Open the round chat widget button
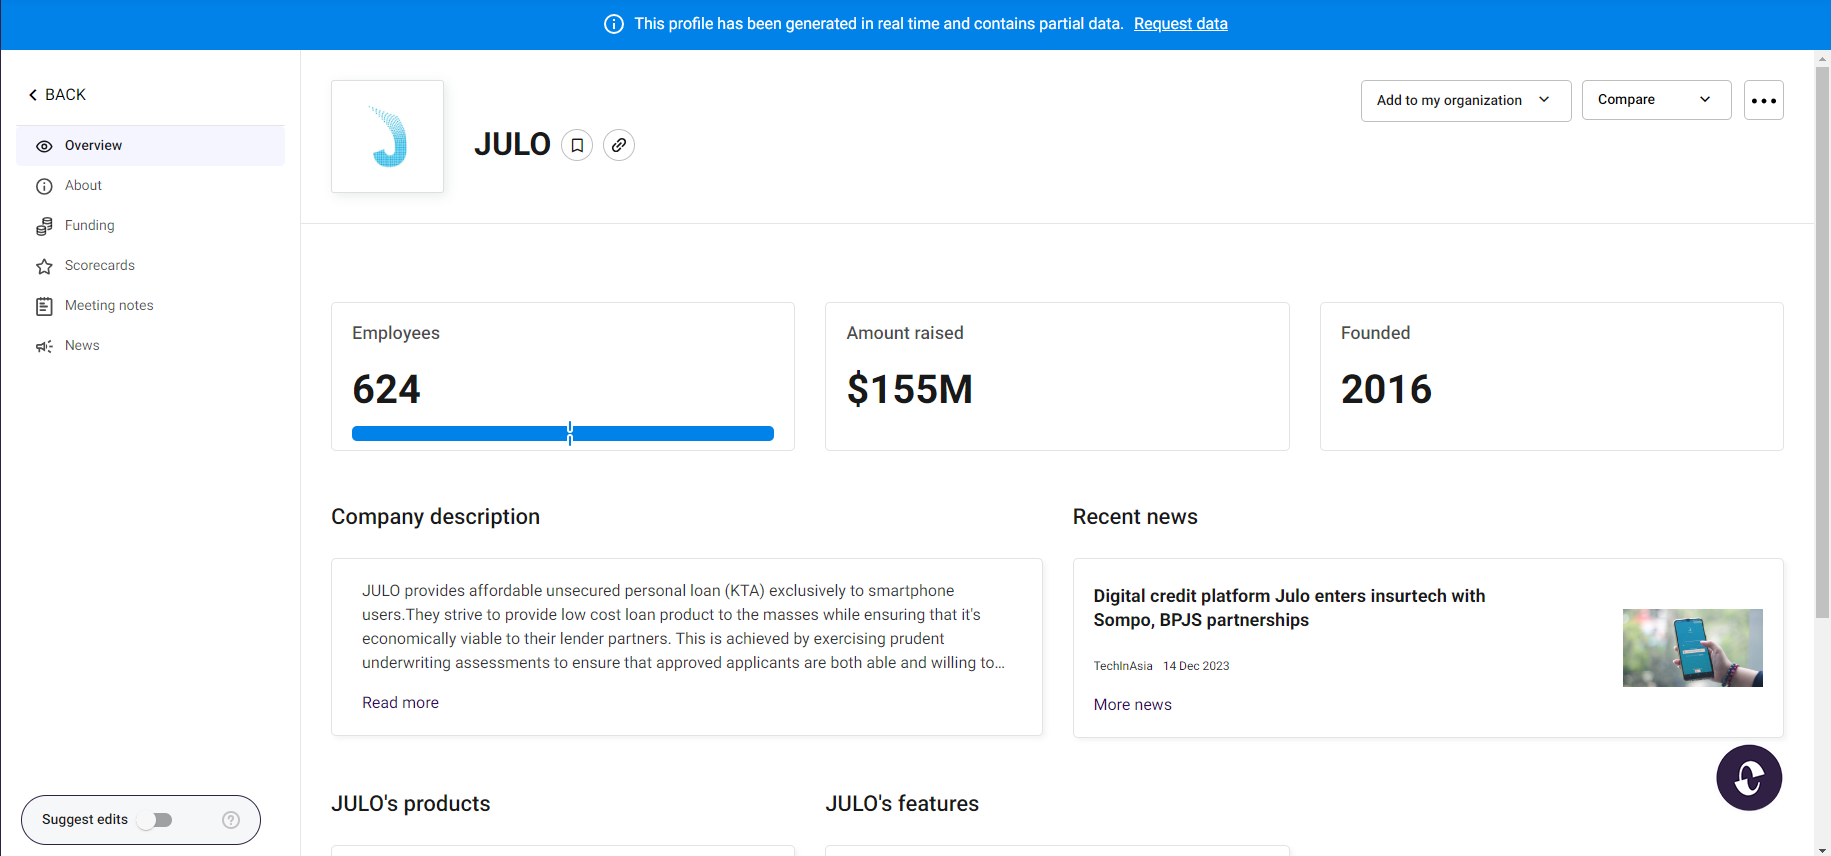 [1749, 778]
